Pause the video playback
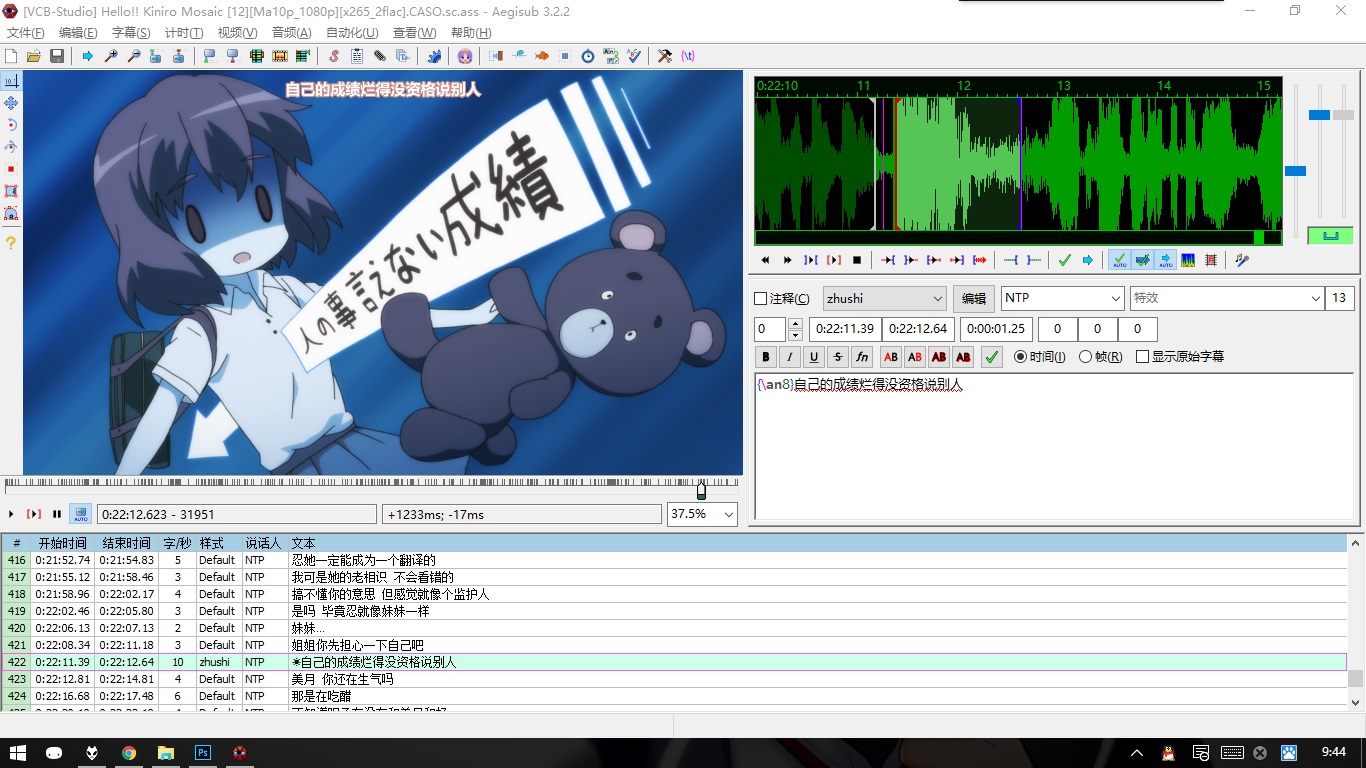Image resolution: width=1366 pixels, height=768 pixels. tap(57, 514)
